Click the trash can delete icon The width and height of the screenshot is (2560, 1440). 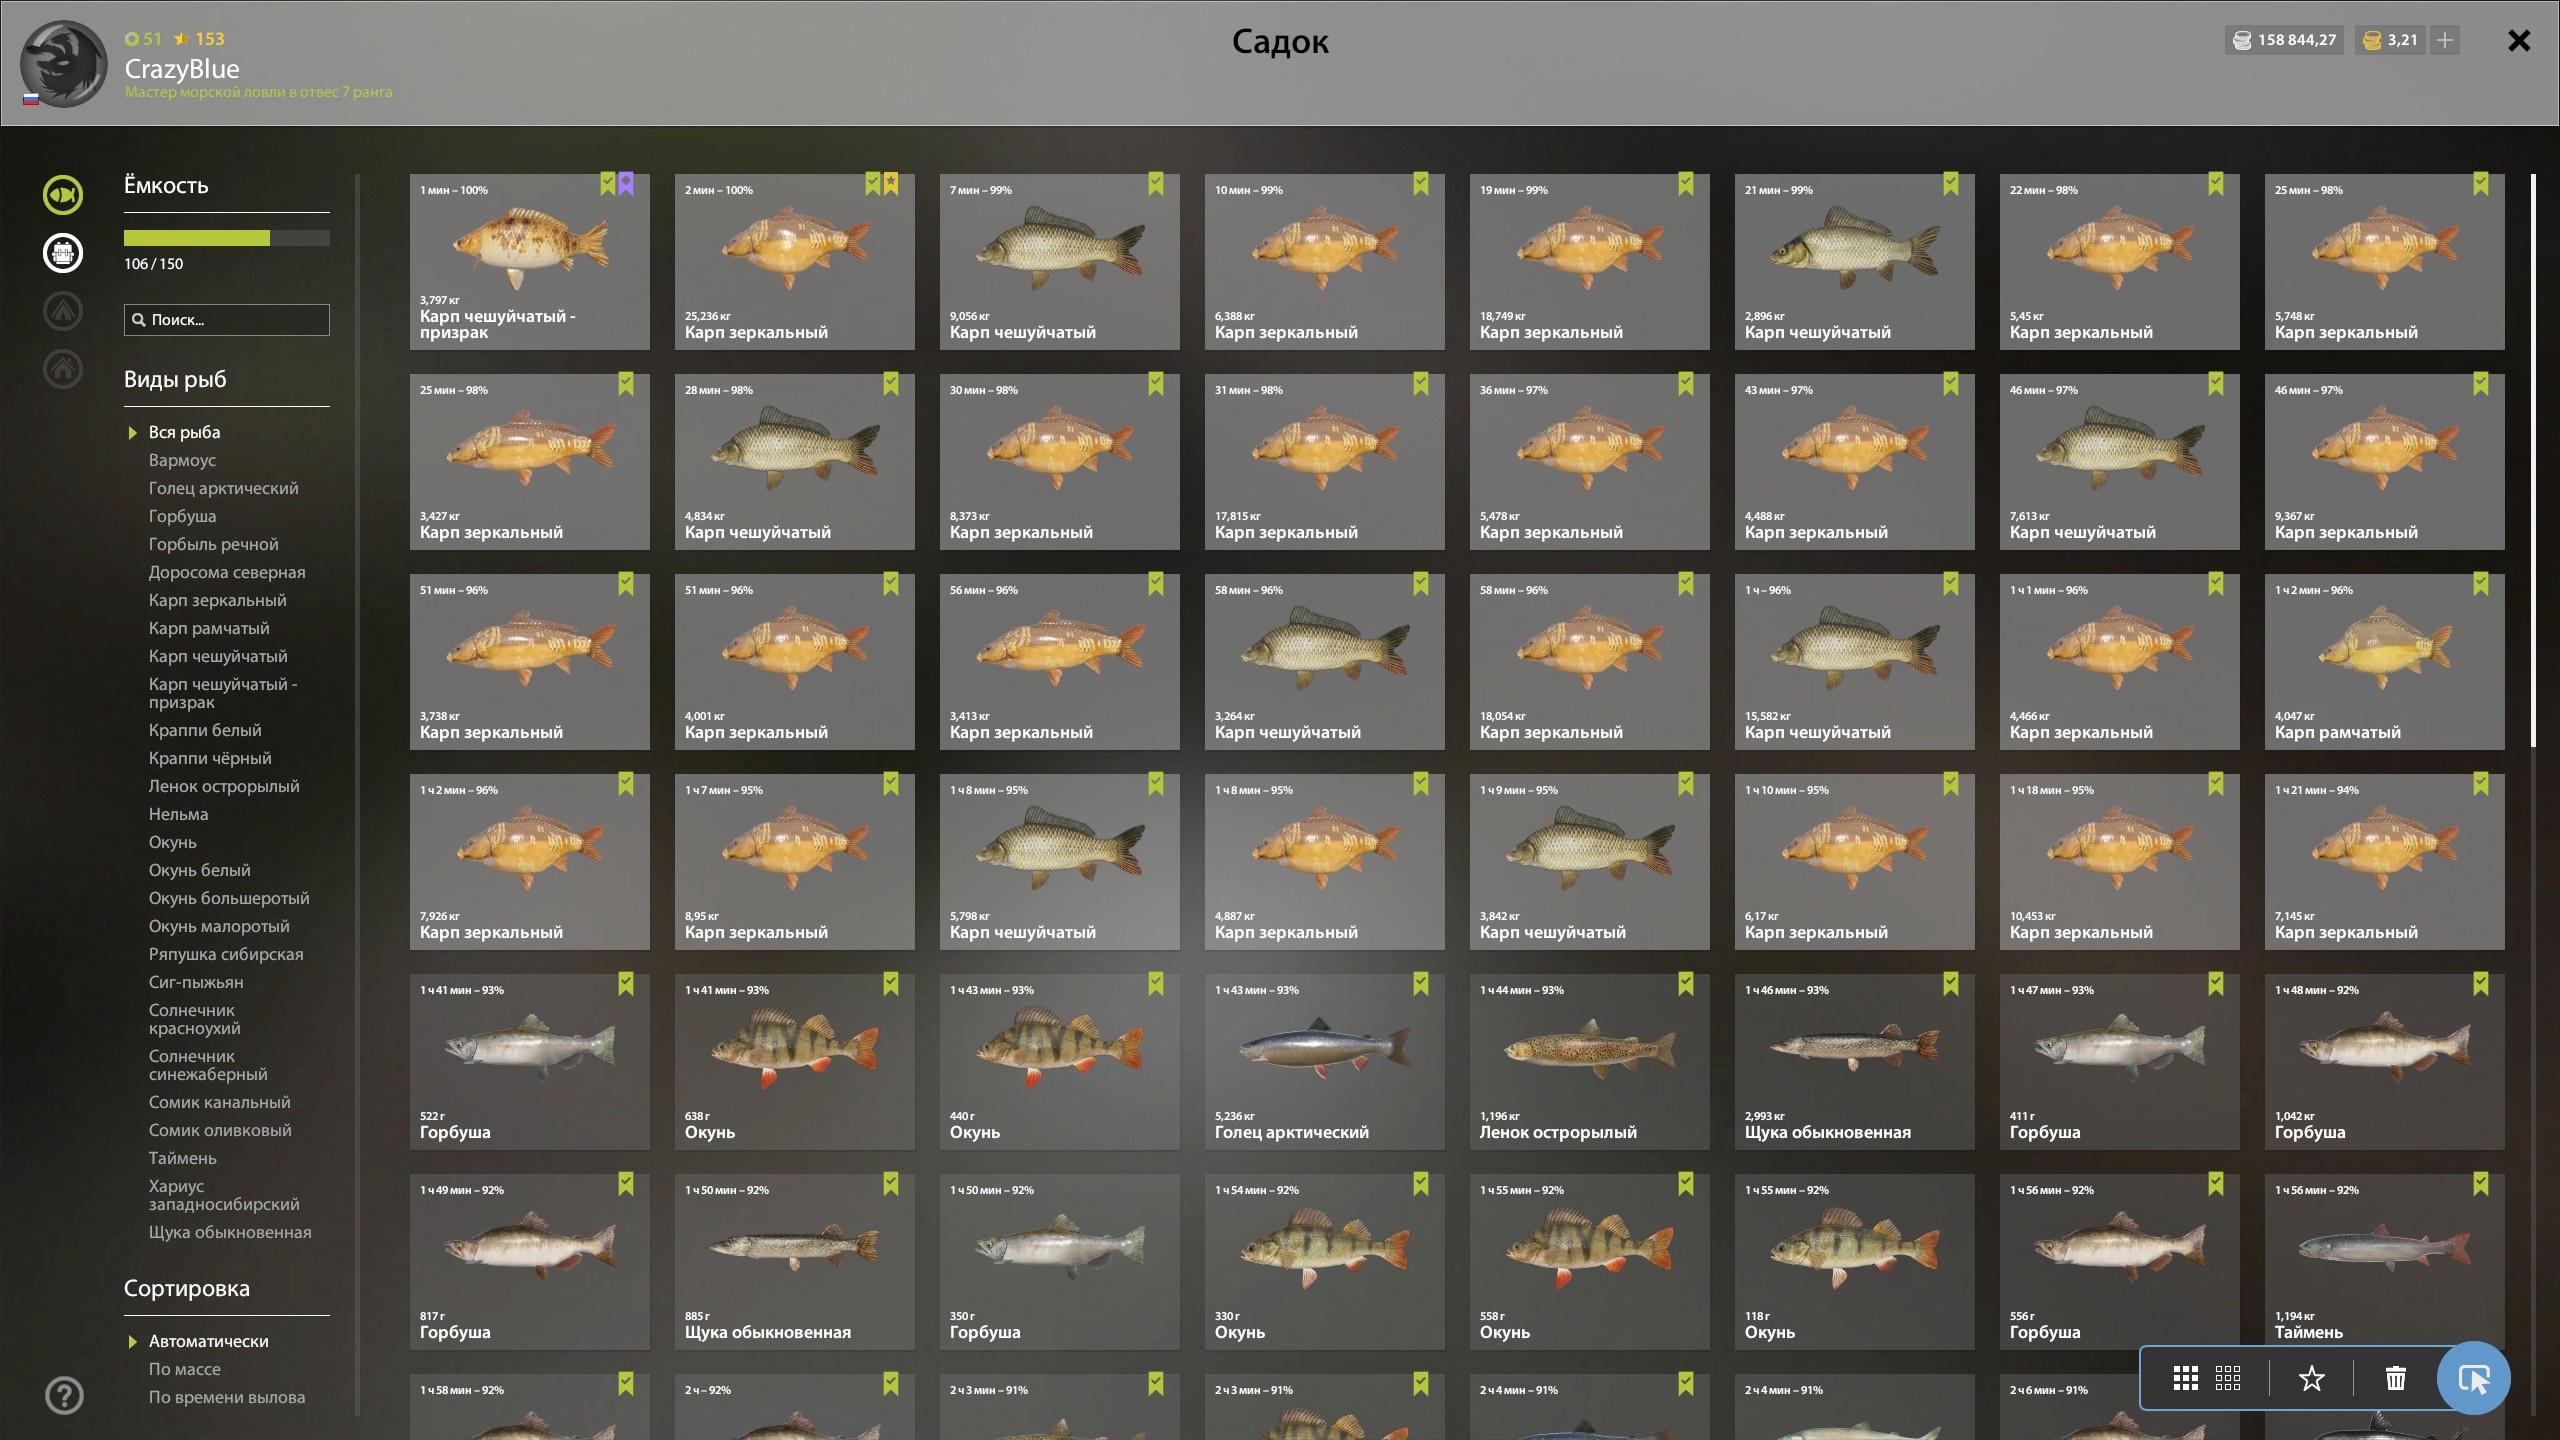[x=2396, y=1378]
